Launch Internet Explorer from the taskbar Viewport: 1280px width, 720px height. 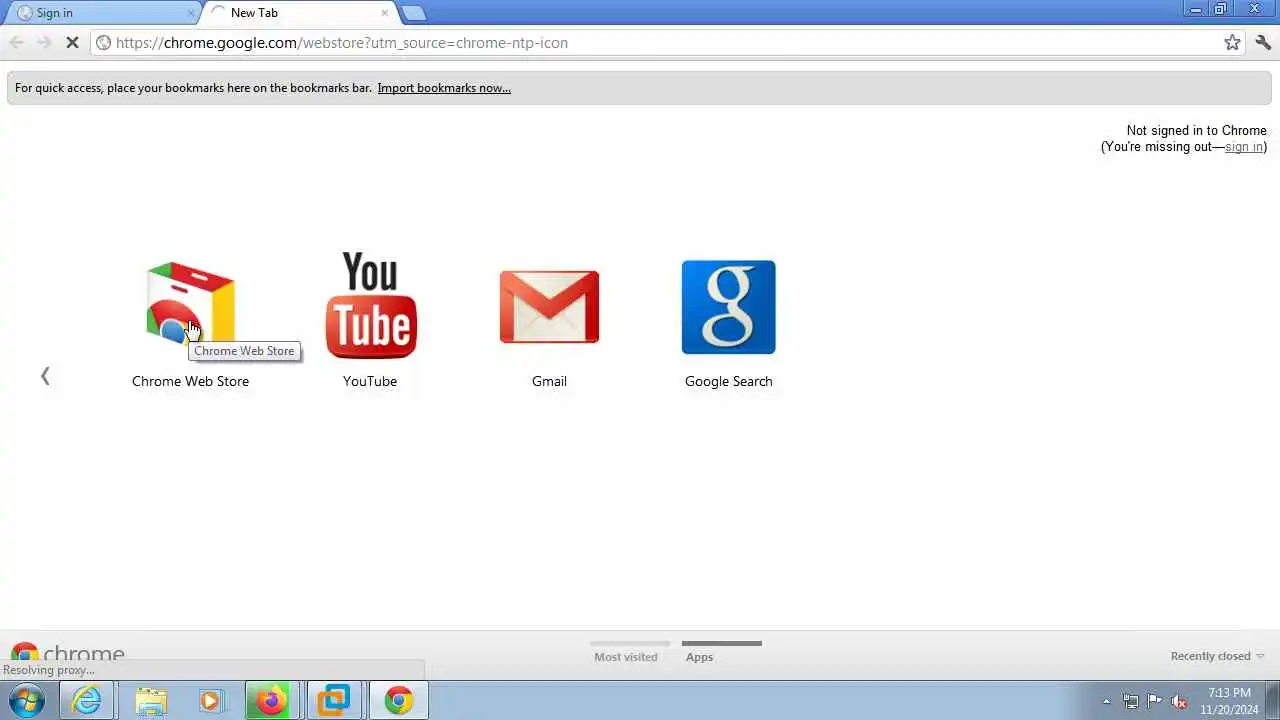(x=87, y=701)
